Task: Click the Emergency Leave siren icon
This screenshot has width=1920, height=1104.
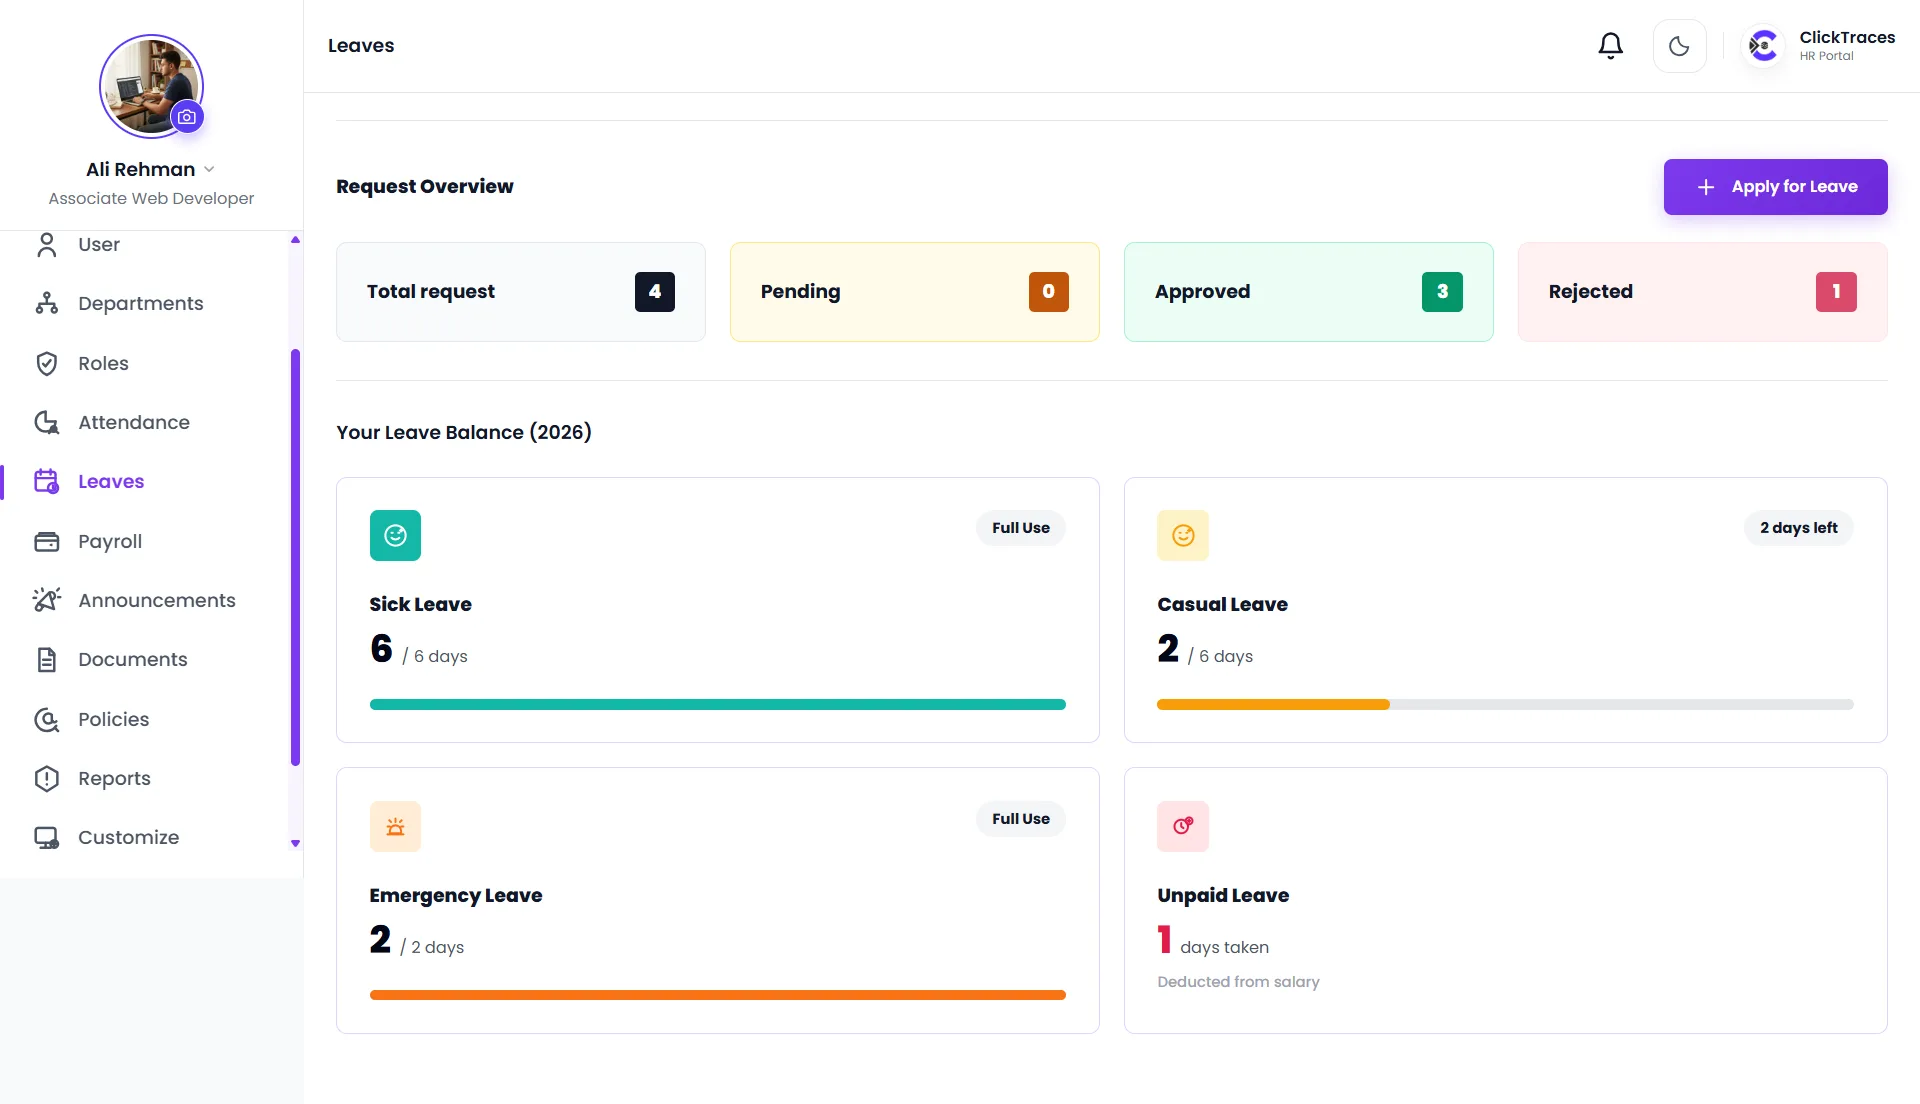Action: click(395, 827)
